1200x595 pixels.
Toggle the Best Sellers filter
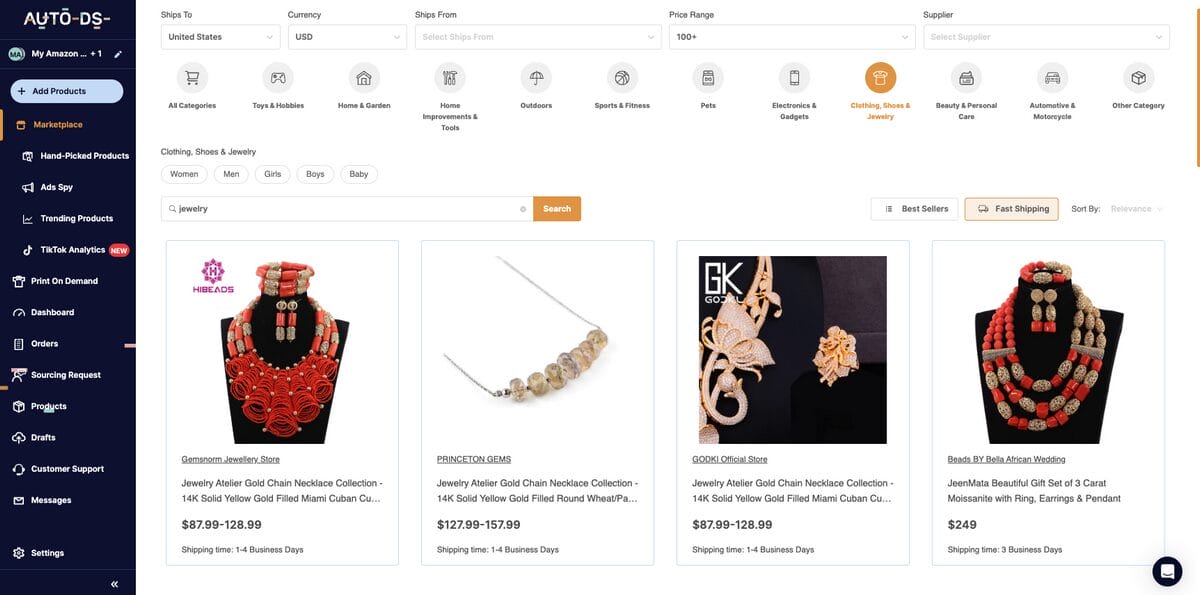click(917, 208)
